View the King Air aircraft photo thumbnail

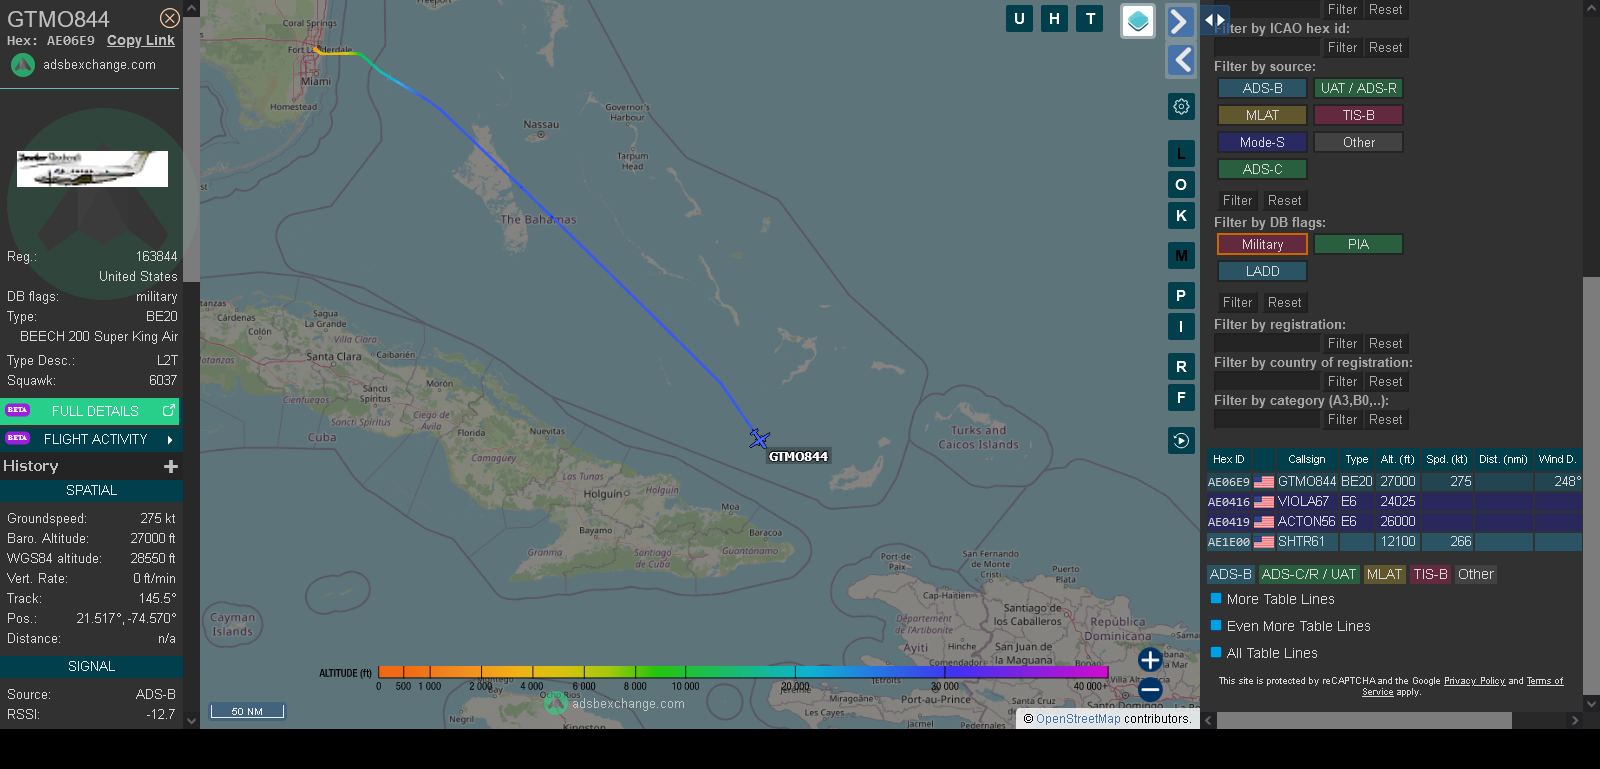pyautogui.click(x=92, y=169)
